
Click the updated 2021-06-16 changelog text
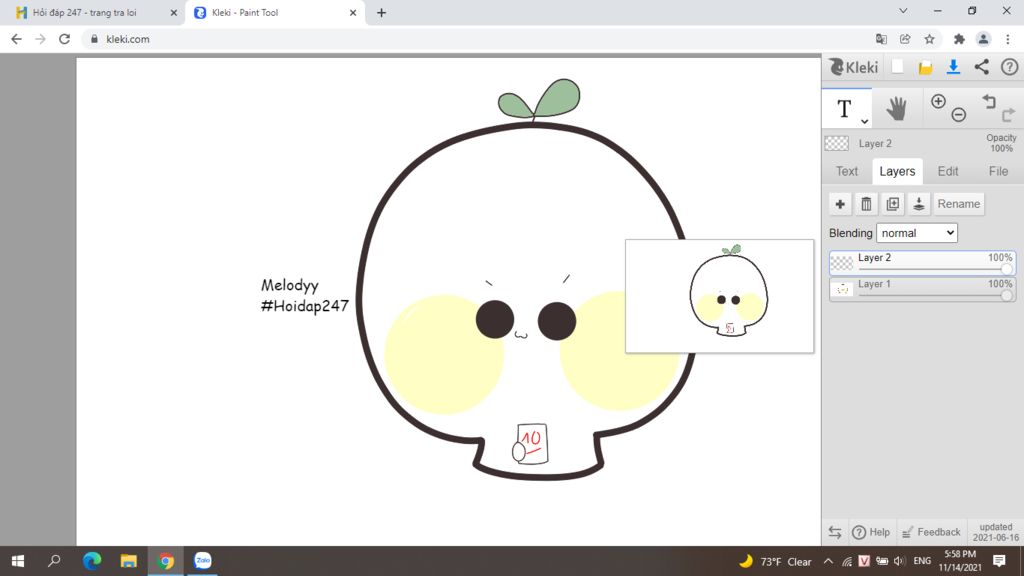click(x=995, y=532)
